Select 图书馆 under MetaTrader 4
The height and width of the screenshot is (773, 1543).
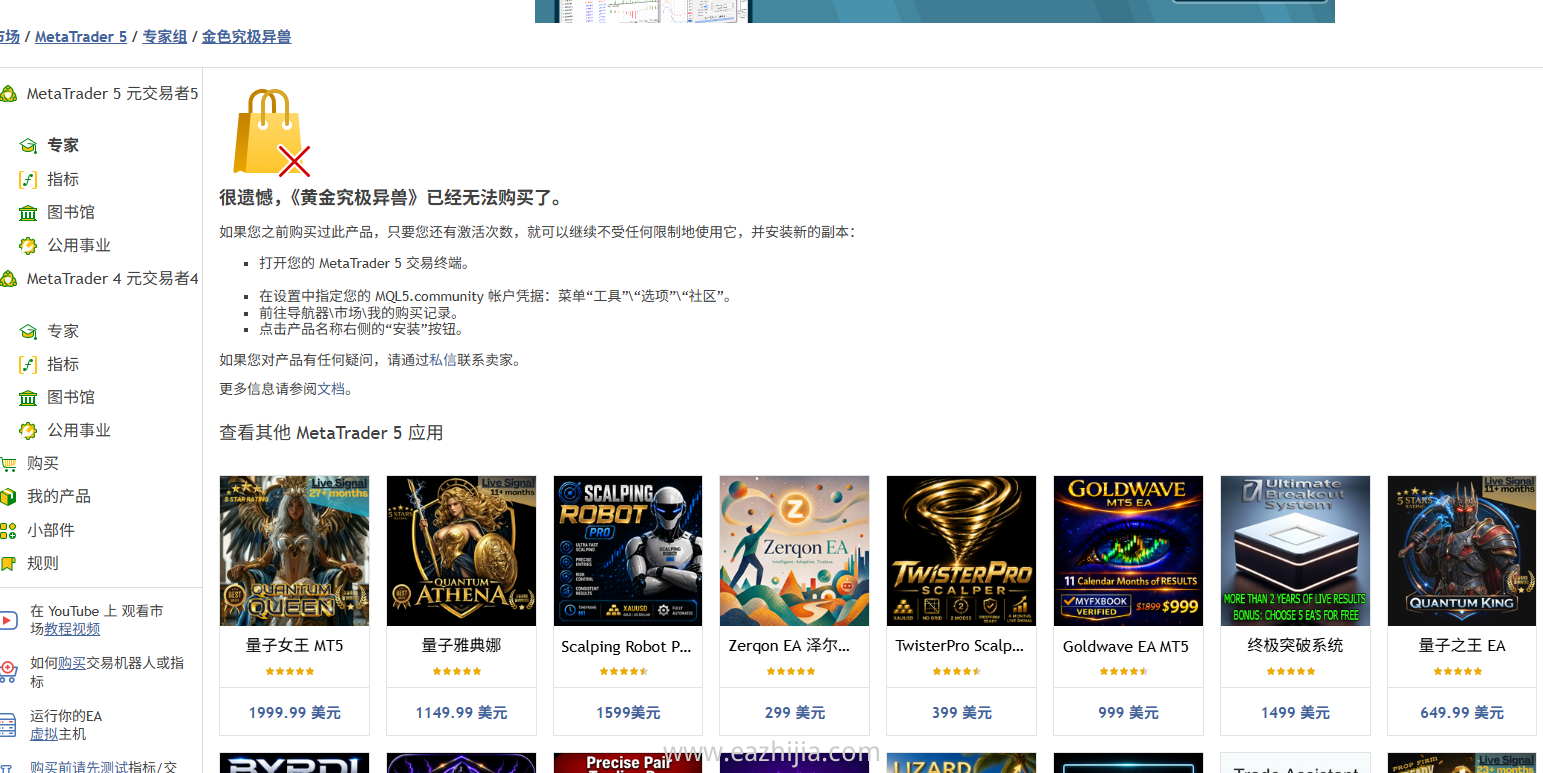click(x=71, y=398)
